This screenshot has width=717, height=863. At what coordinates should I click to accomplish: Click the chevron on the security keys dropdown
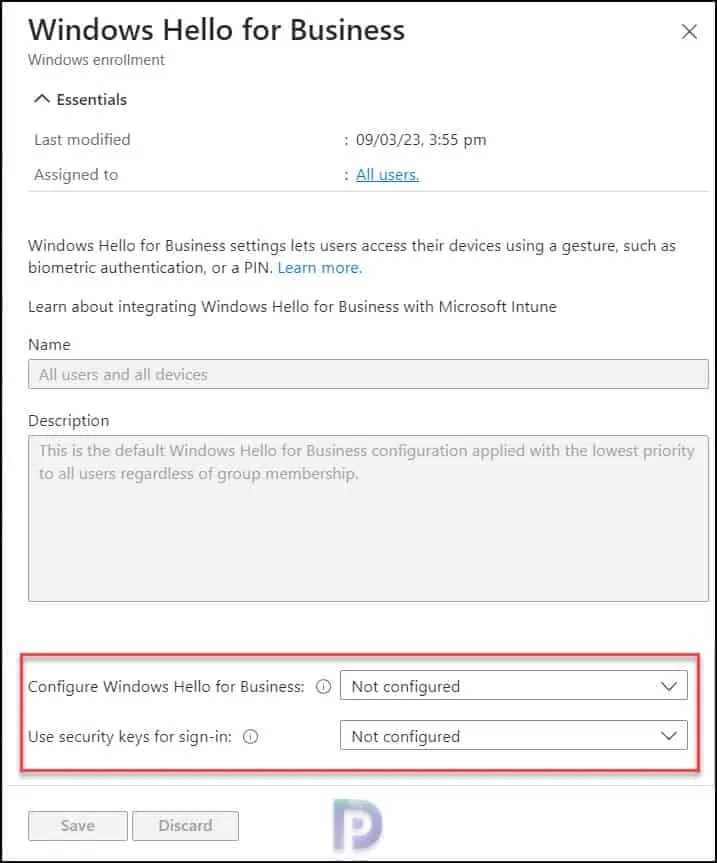[671, 736]
